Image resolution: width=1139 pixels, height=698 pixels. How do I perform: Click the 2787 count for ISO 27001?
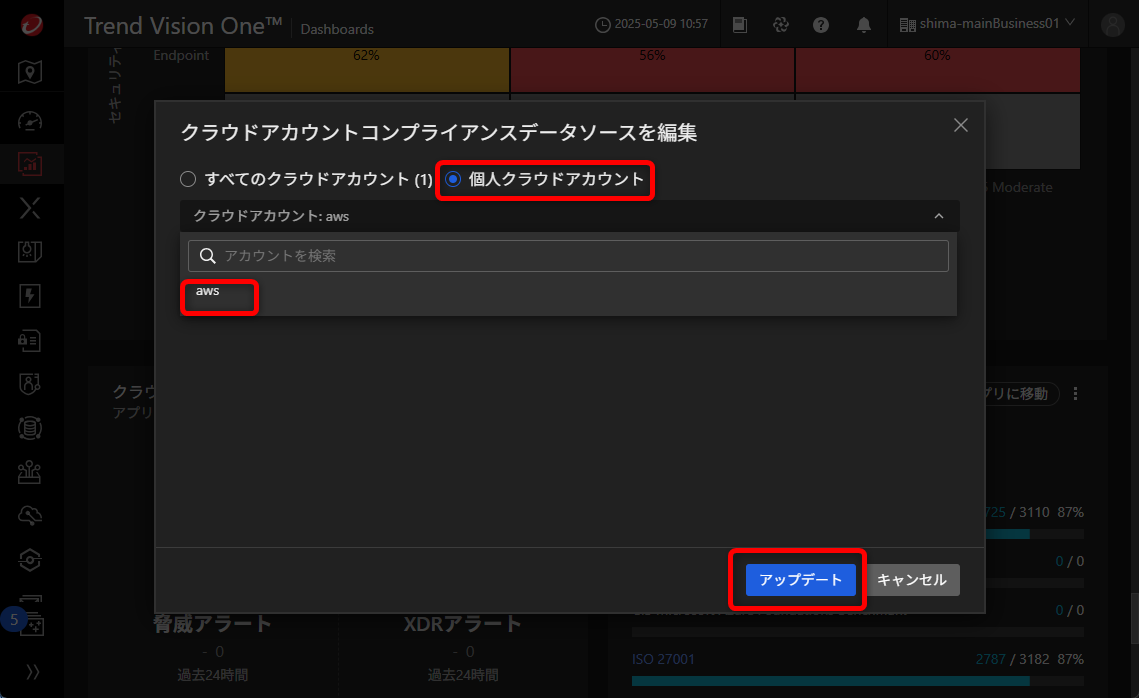point(990,659)
